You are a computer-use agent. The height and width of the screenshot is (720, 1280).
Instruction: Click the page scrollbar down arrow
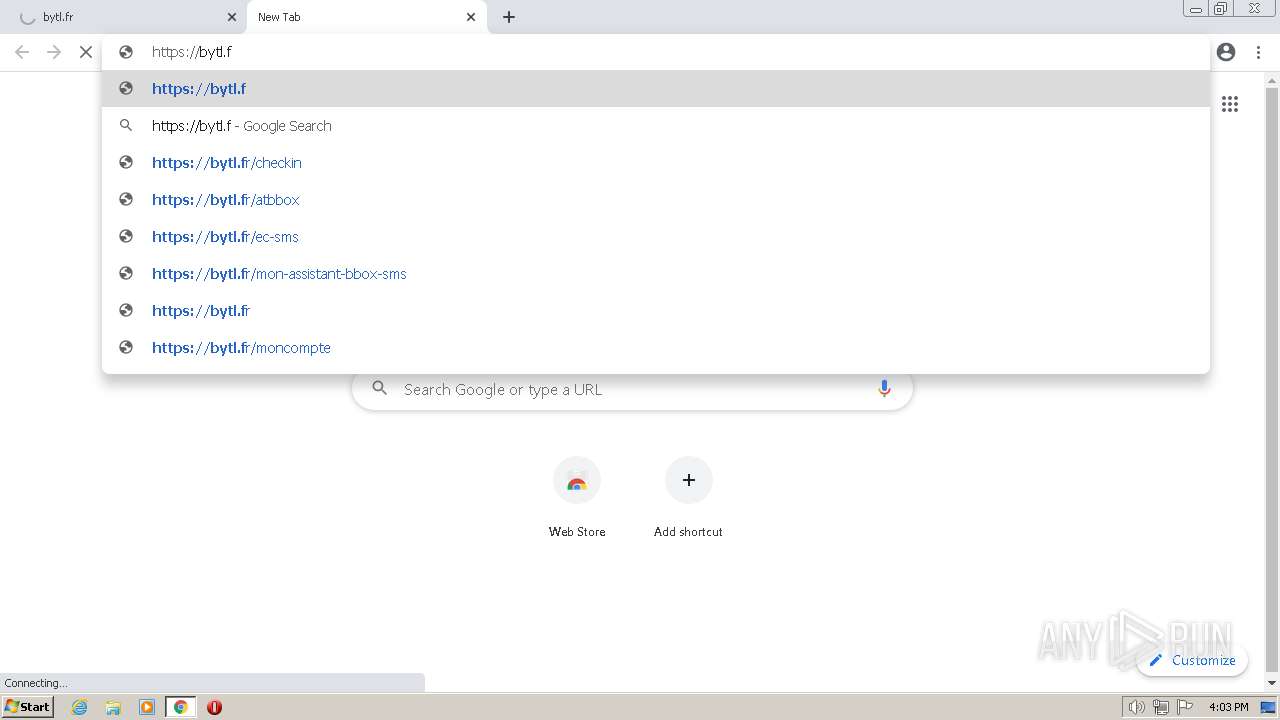click(1272, 683)
